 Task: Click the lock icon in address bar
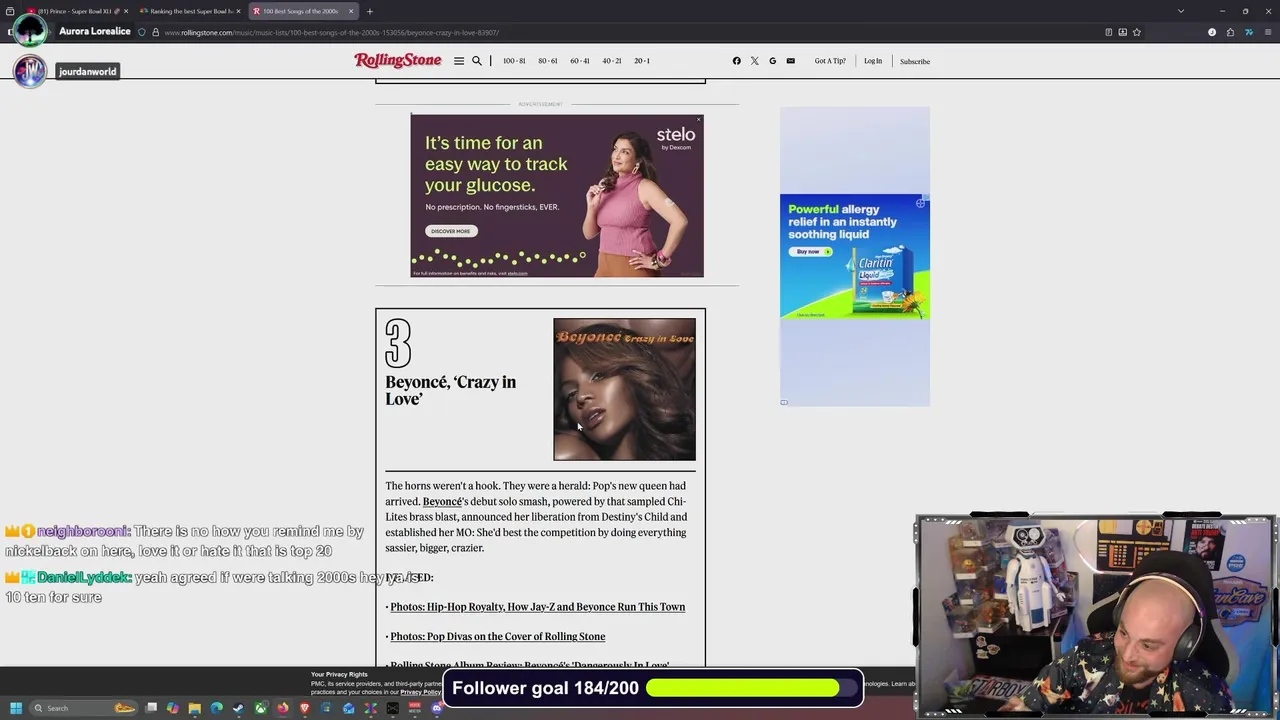(155, 32)
